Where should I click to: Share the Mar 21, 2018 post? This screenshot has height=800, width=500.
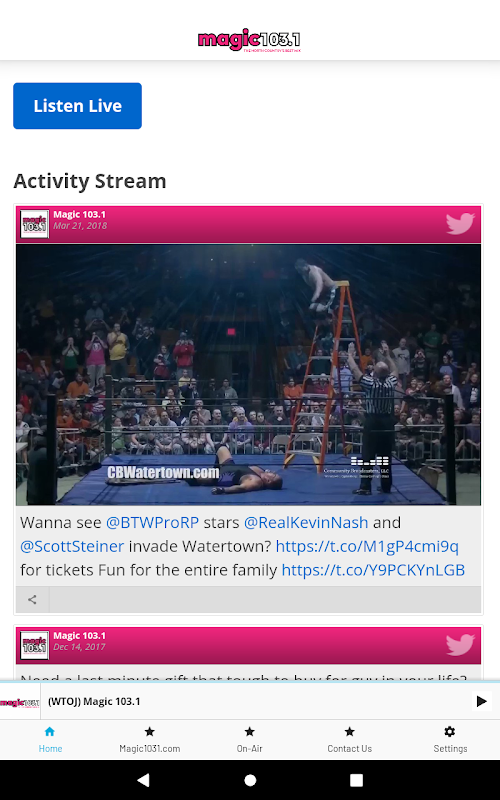point(32,599)
